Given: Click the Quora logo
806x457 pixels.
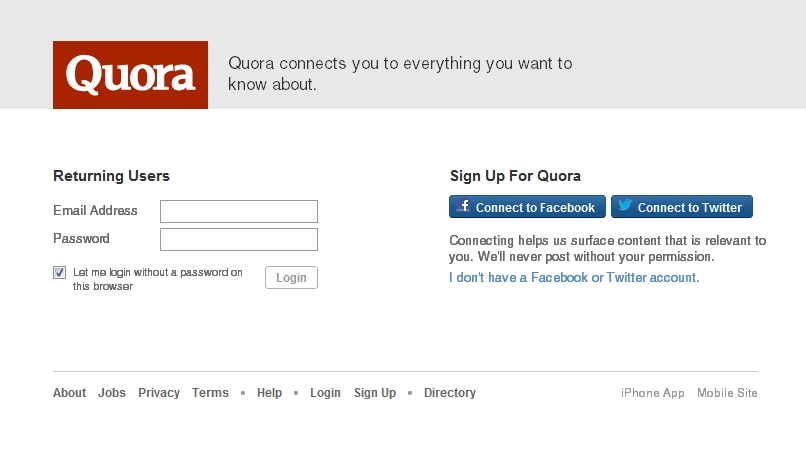Looking at the screenshot, I should pos(130,75).
